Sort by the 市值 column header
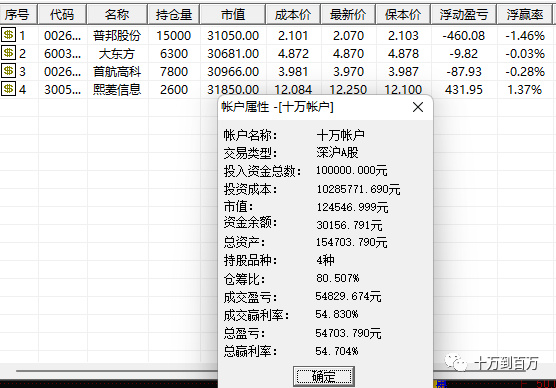The image size is (556, 388). (233, 15)
